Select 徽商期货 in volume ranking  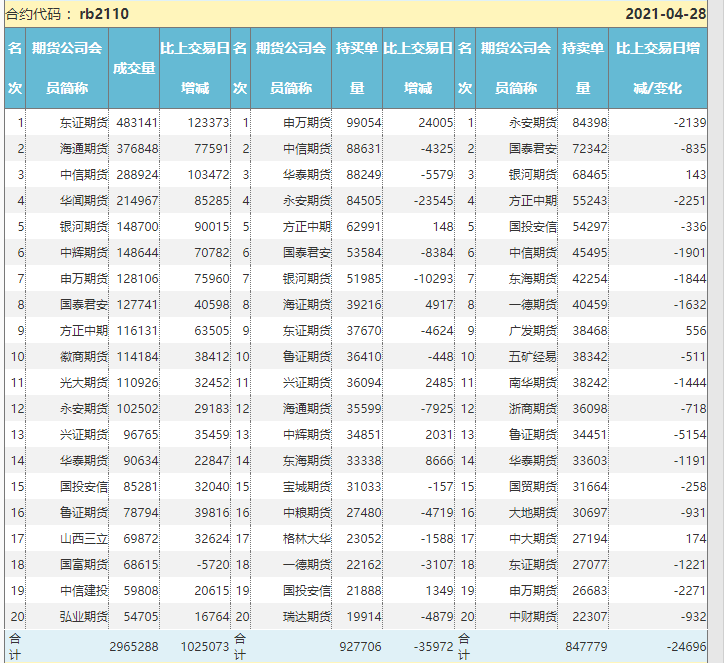84,357
